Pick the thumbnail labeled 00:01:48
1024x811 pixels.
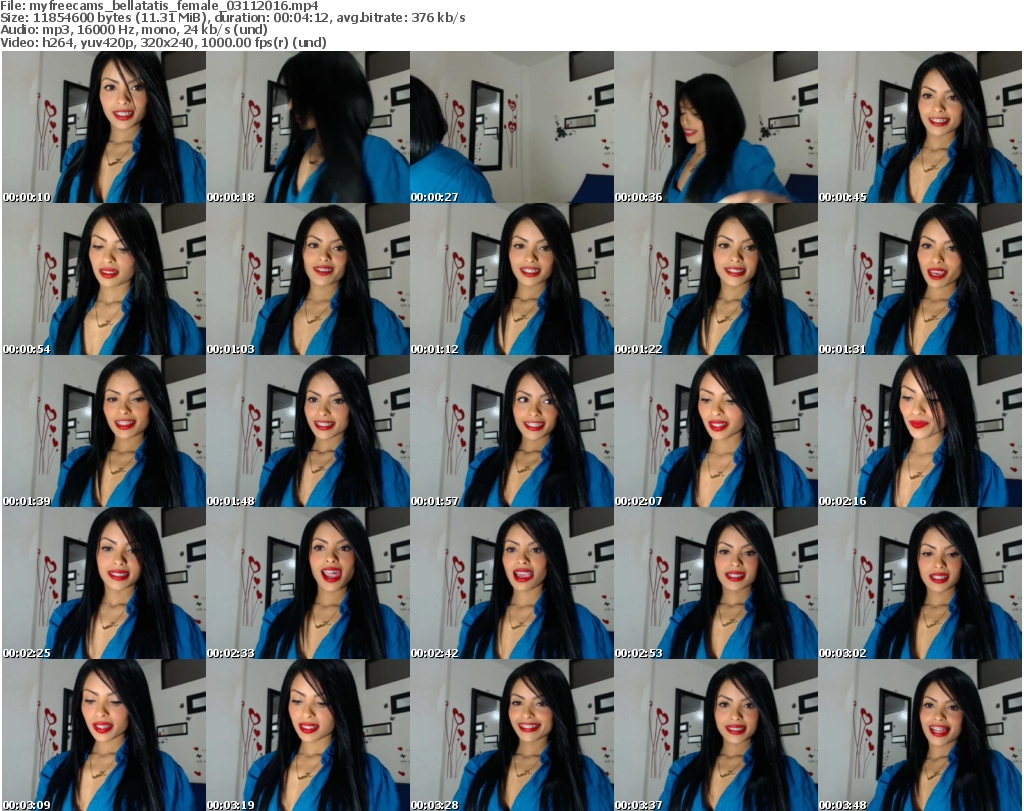[x=308, y=431]
